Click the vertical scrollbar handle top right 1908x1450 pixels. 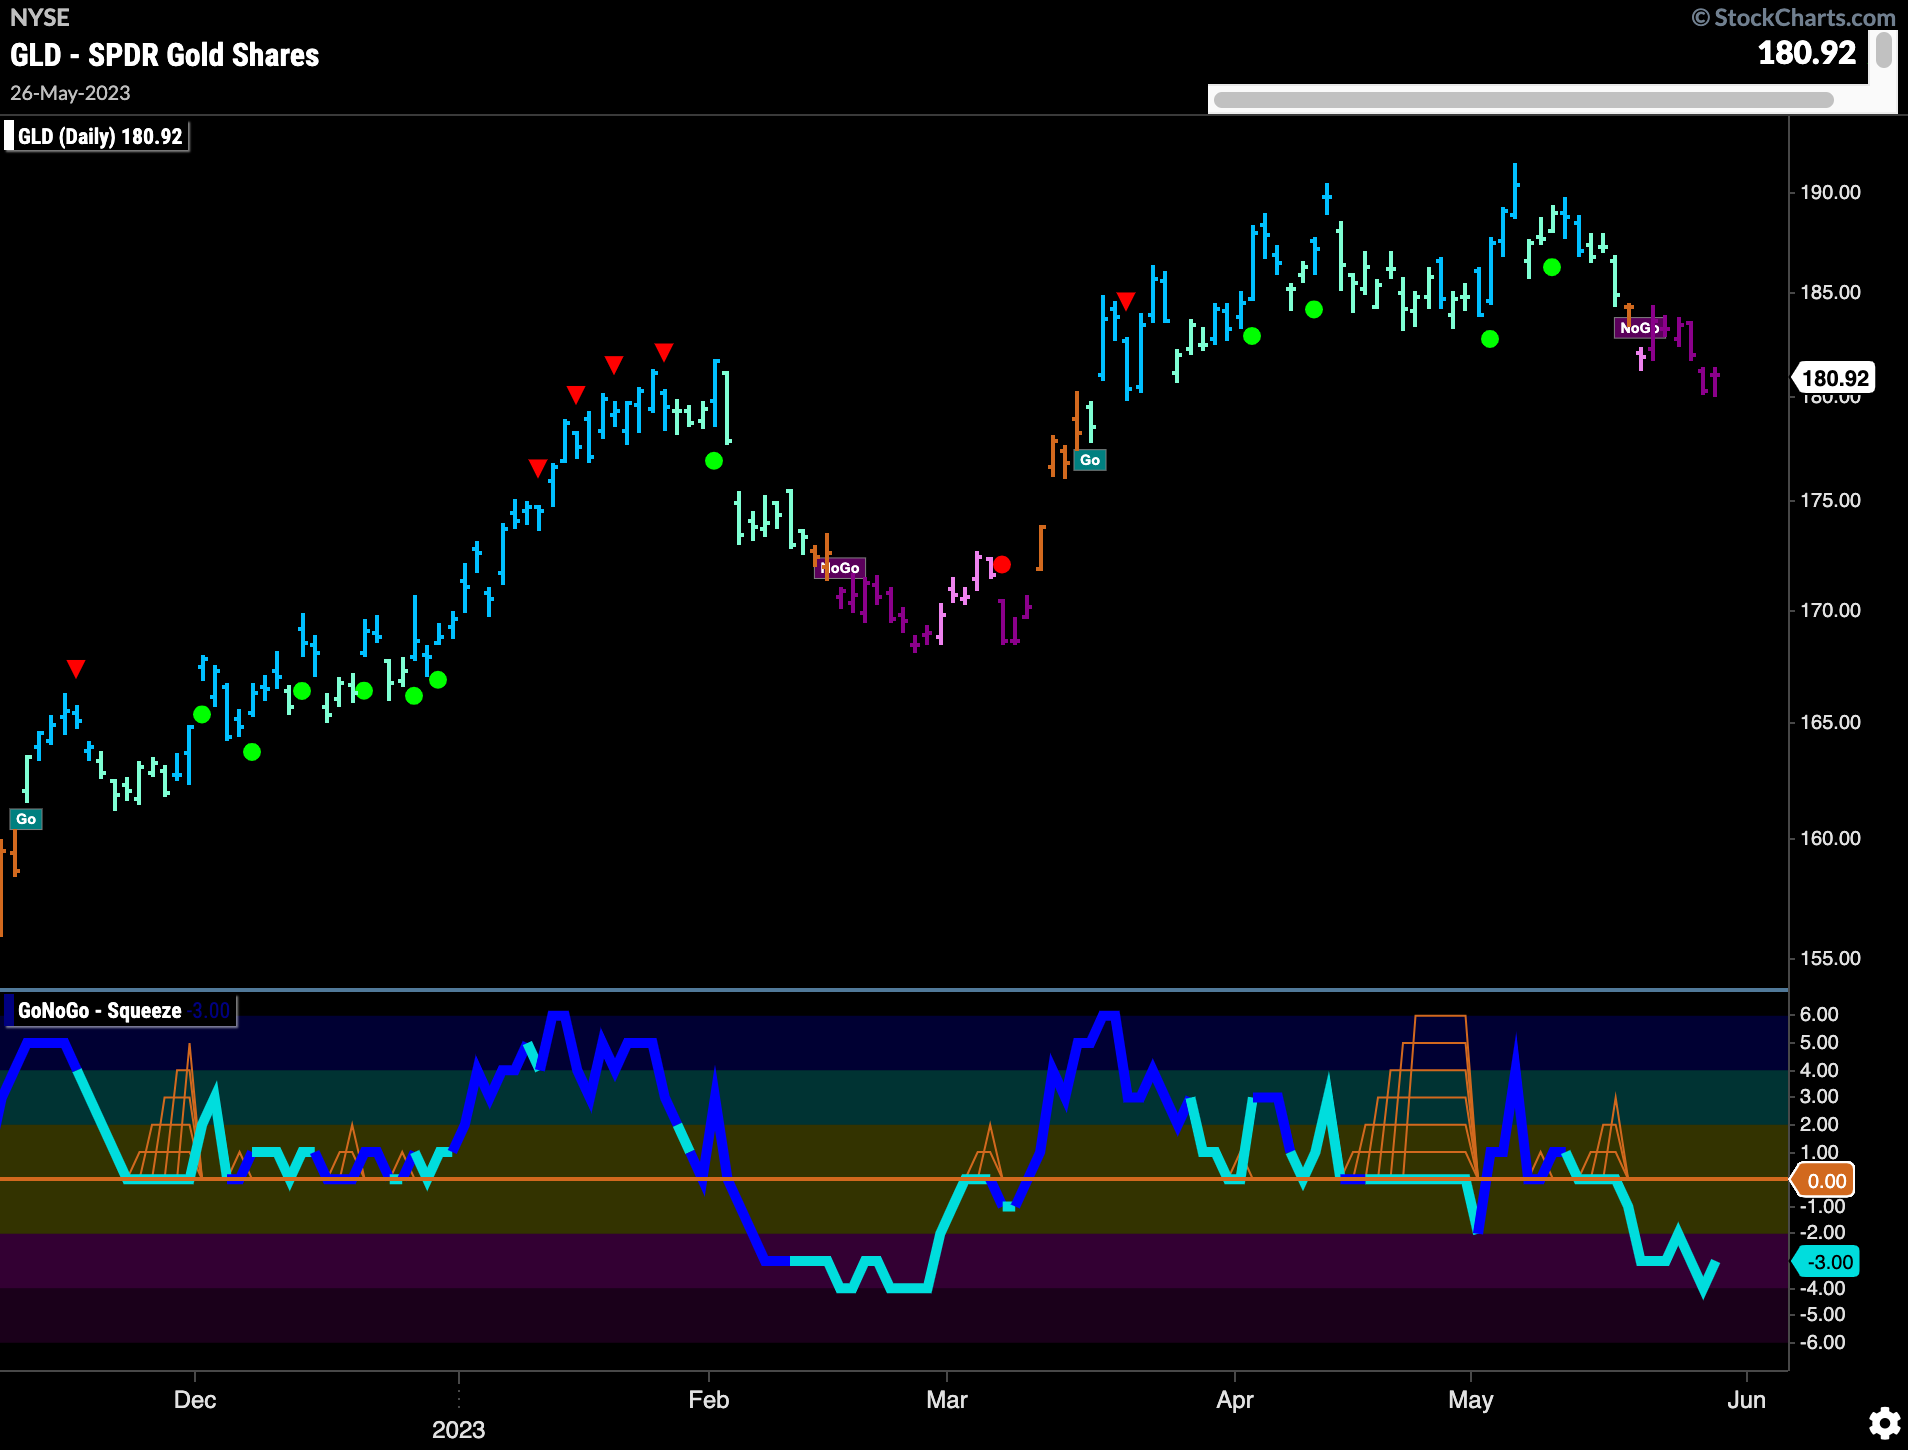pos(1883,50)
